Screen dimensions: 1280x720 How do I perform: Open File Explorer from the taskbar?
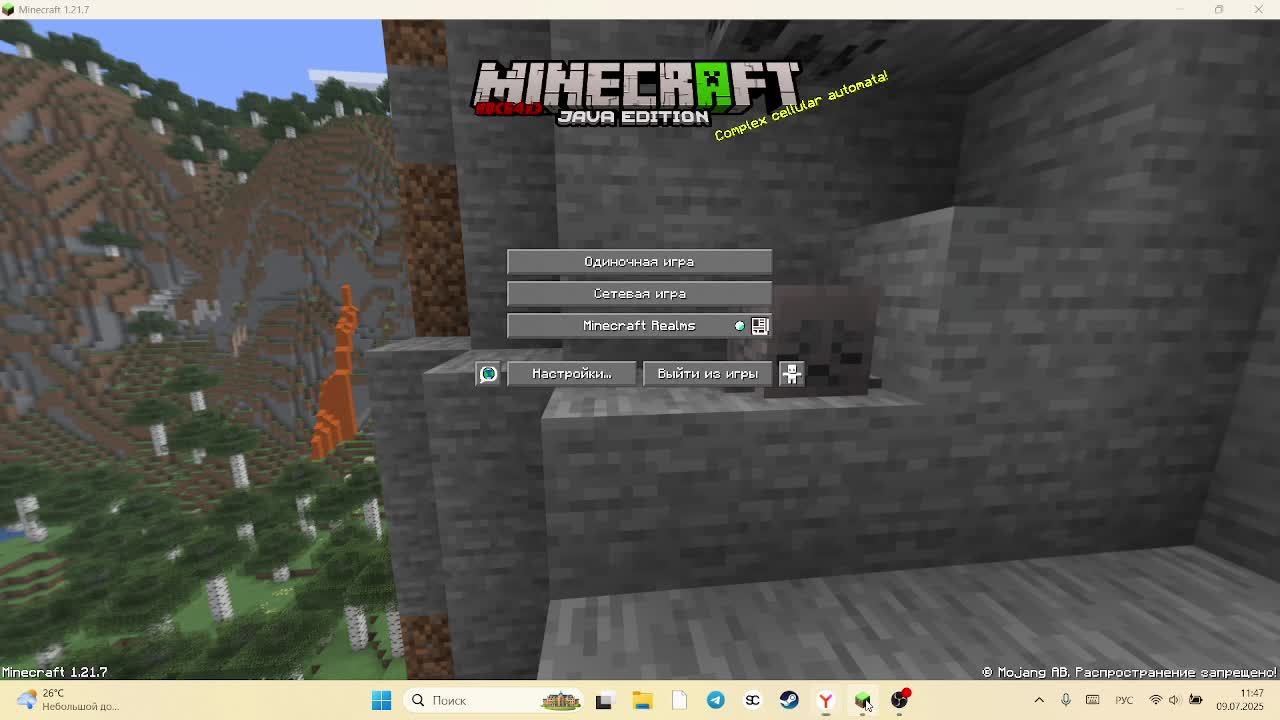pos(642,700)
